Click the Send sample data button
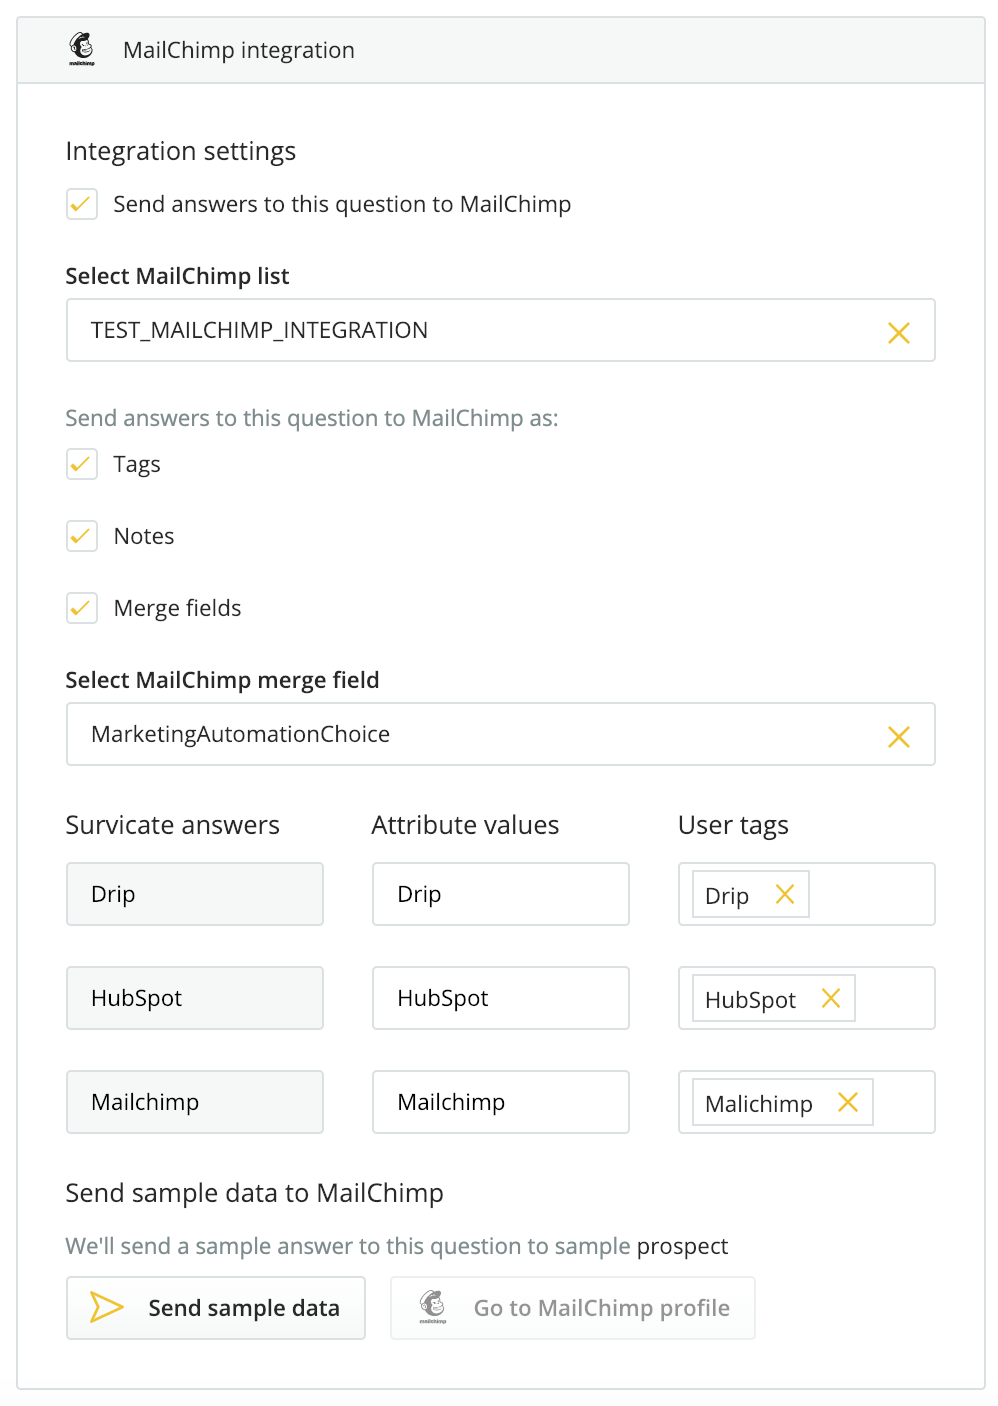Screen dimensions: 998x1406 pyautogui.click(x=216, y=1308)
